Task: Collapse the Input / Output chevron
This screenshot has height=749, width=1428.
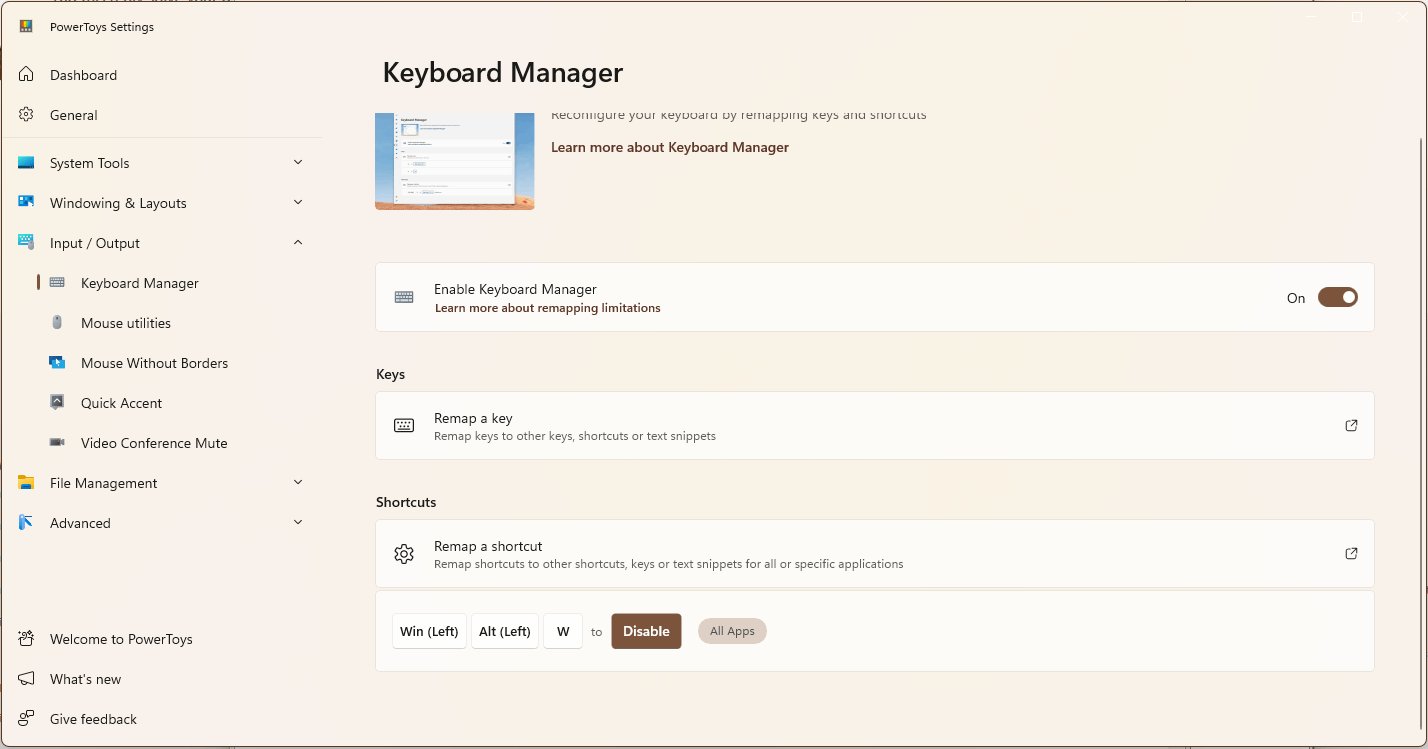Action: coord(298,242)
